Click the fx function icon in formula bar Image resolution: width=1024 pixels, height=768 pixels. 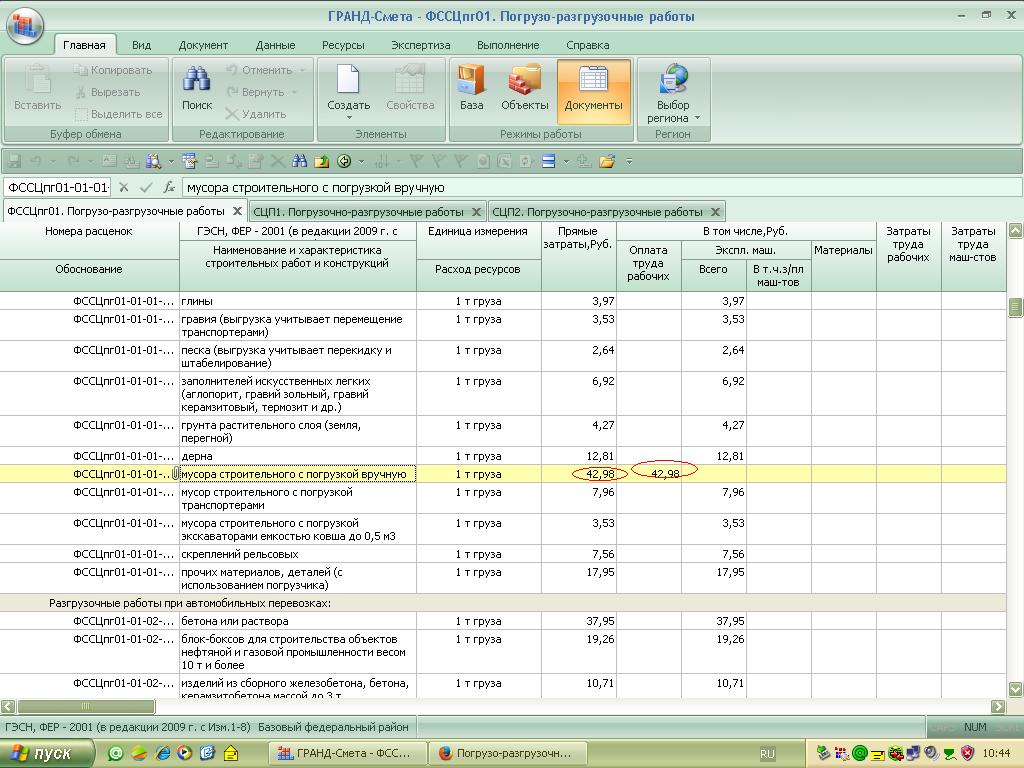[x=169, y=187]
